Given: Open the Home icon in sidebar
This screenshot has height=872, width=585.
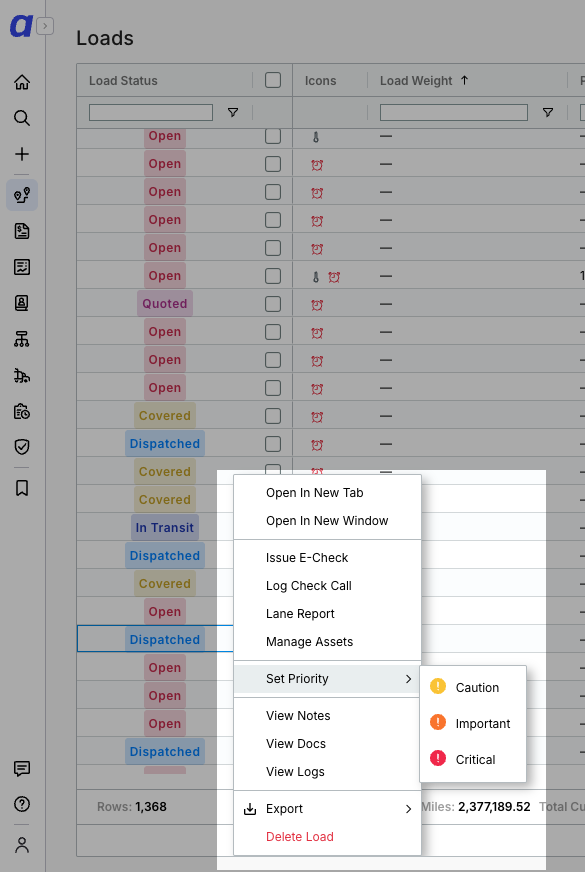Looking at the screenshot, I should pos(22,82).
